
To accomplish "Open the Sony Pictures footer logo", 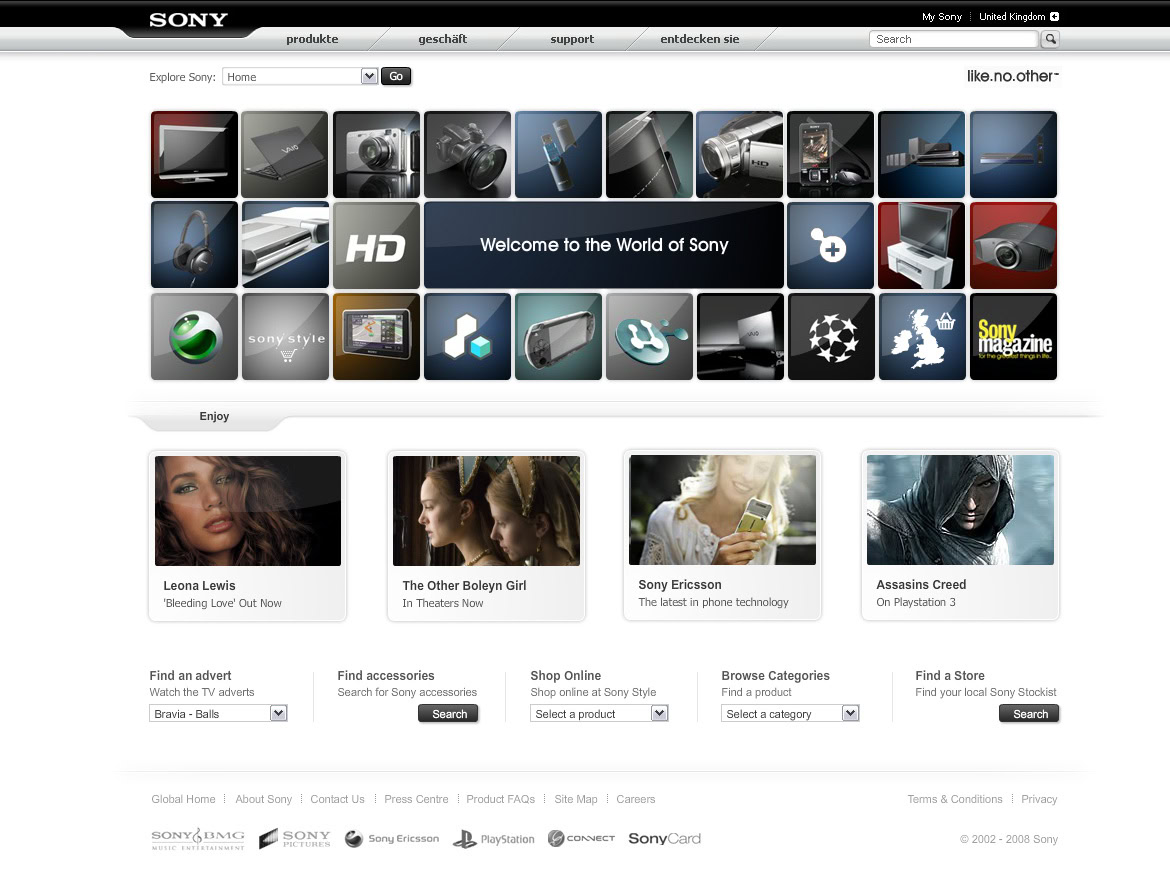I will (x=295, y=839).
